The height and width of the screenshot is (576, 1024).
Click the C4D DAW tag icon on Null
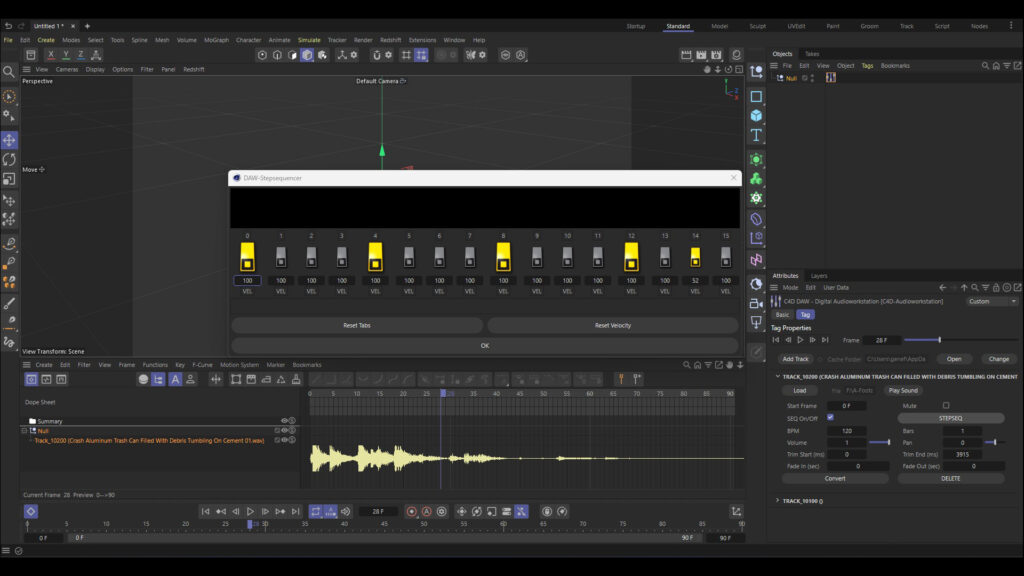(831, 78)
